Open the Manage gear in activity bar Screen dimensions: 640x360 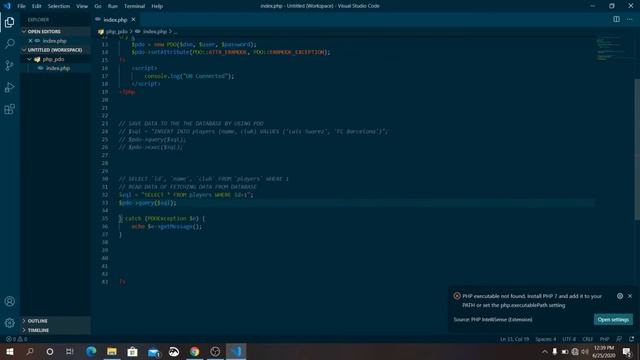pyautogui.click(x=9, y=323)
